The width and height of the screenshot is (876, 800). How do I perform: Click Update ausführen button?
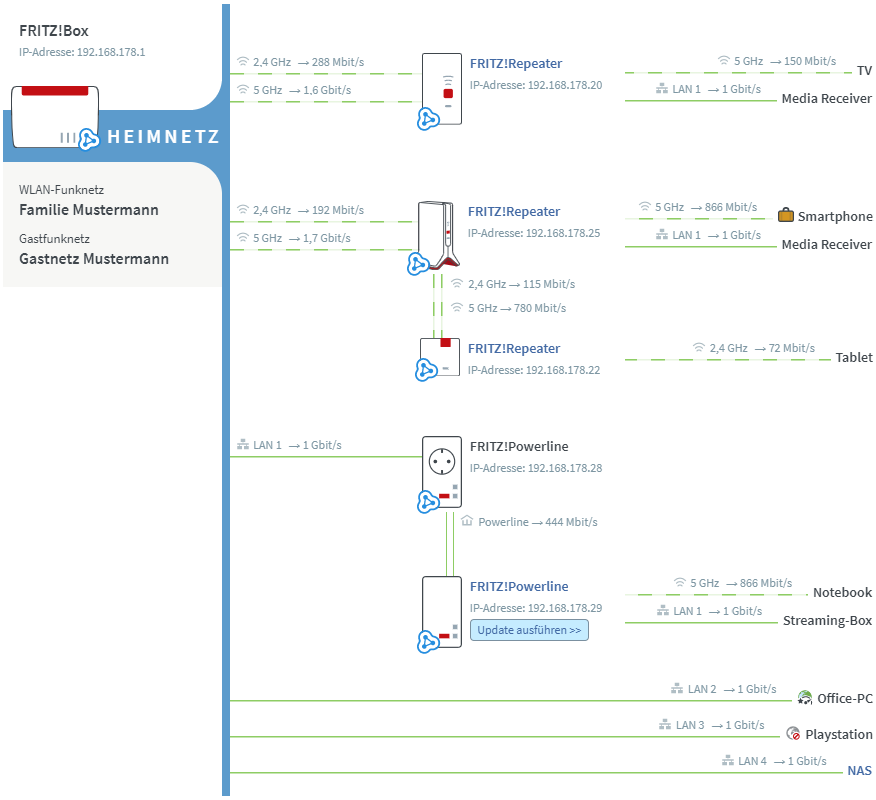[x=529, y=630]
